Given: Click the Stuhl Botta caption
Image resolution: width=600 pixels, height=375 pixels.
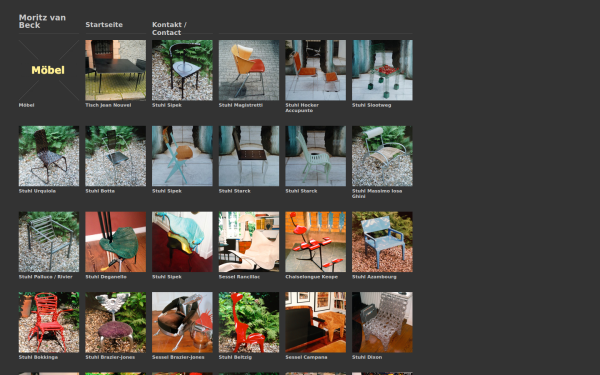Looking at the screenshot, I should pos(100,191).
